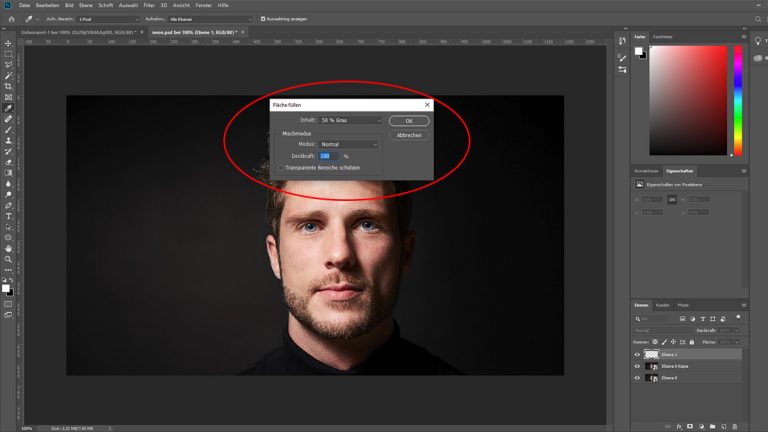
Task: Click the Home icon in options bar
Action: (x=9, y=19)
